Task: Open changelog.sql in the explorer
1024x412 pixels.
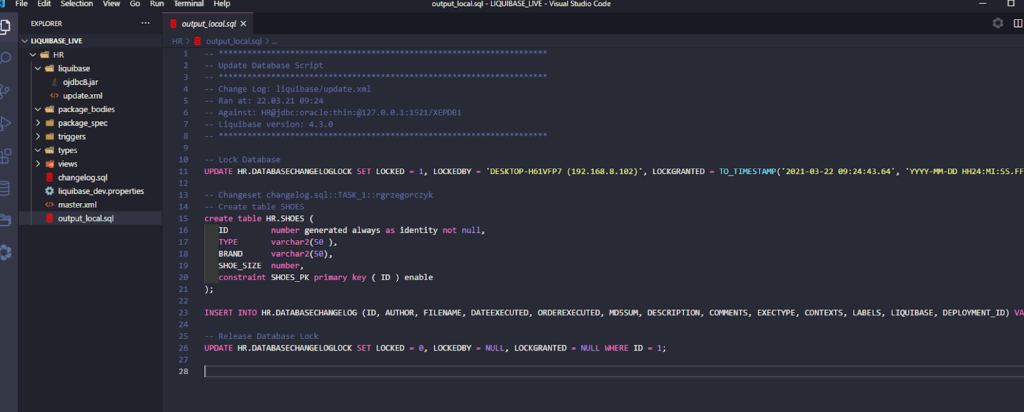Action: (x=81, y=177)
